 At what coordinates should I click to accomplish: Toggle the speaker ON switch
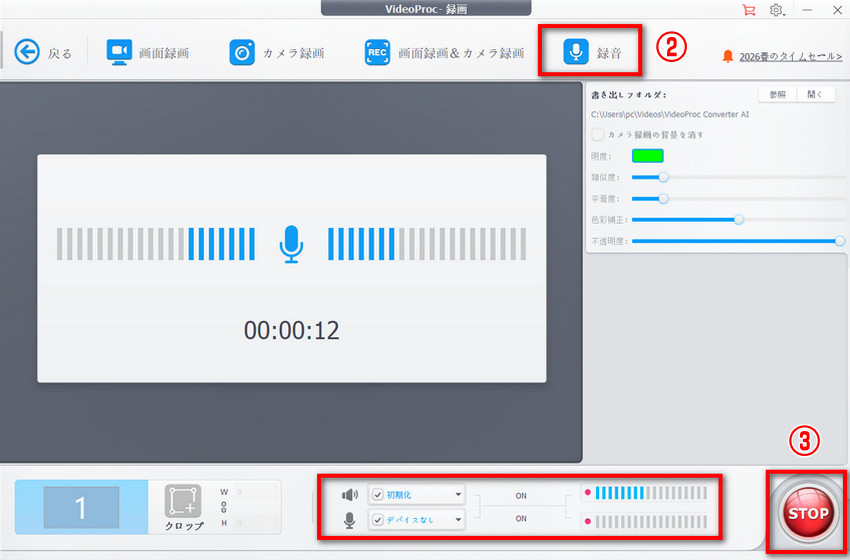pos(521,495)
